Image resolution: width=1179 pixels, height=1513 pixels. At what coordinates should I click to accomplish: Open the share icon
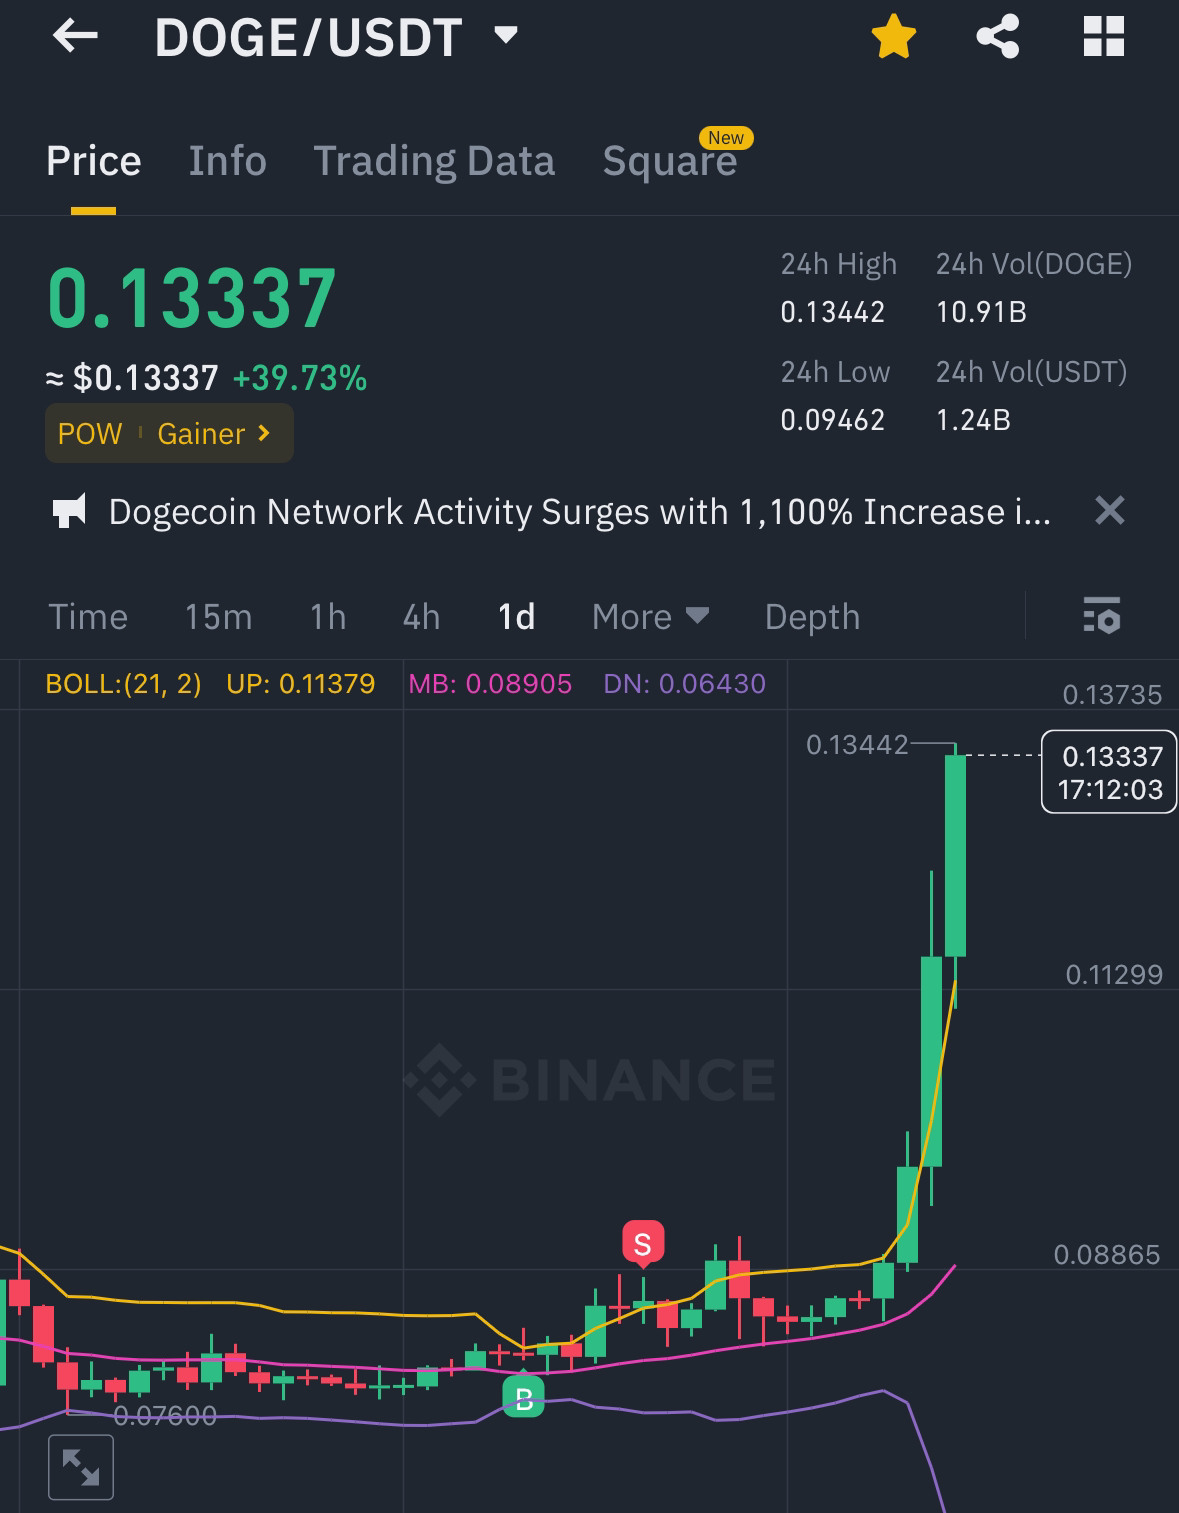click(997, 37)
